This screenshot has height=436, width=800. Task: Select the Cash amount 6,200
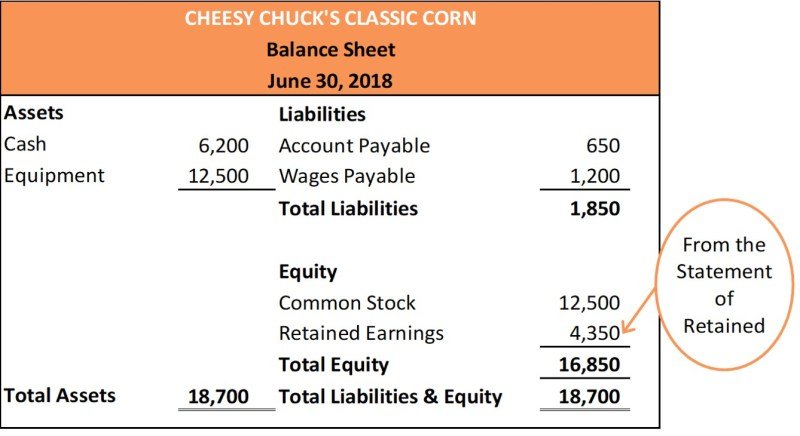click(223, 145)
